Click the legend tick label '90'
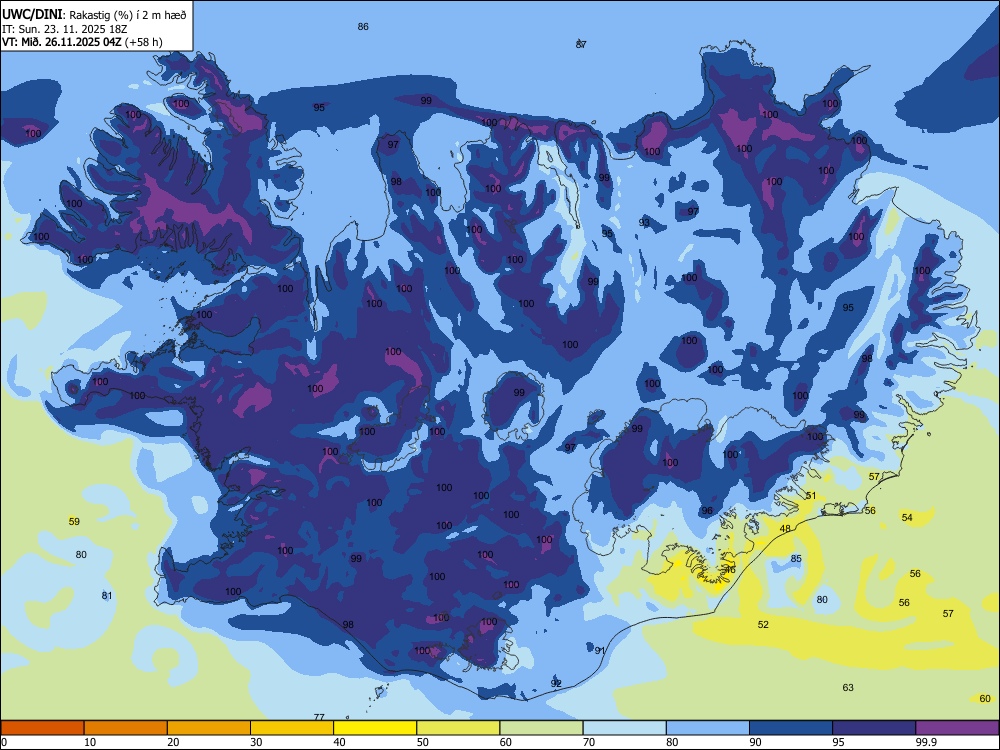Screen dimensions: 1000x750 (x=755, y=742)
